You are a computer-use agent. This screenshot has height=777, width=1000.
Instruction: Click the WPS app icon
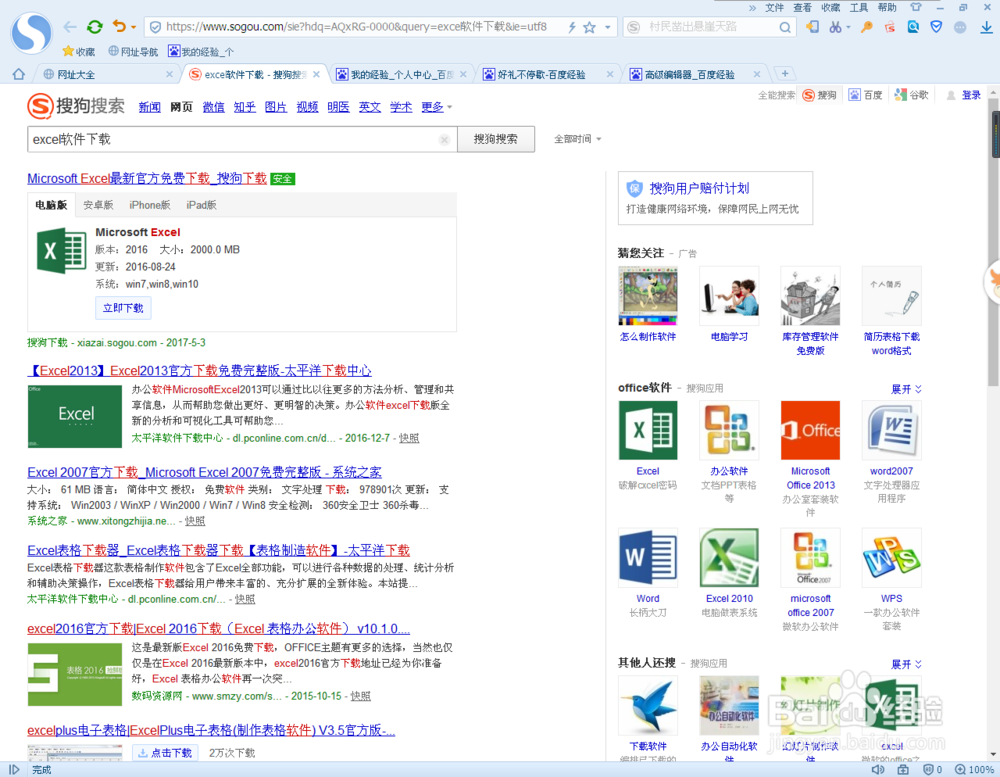click(892, 558)
